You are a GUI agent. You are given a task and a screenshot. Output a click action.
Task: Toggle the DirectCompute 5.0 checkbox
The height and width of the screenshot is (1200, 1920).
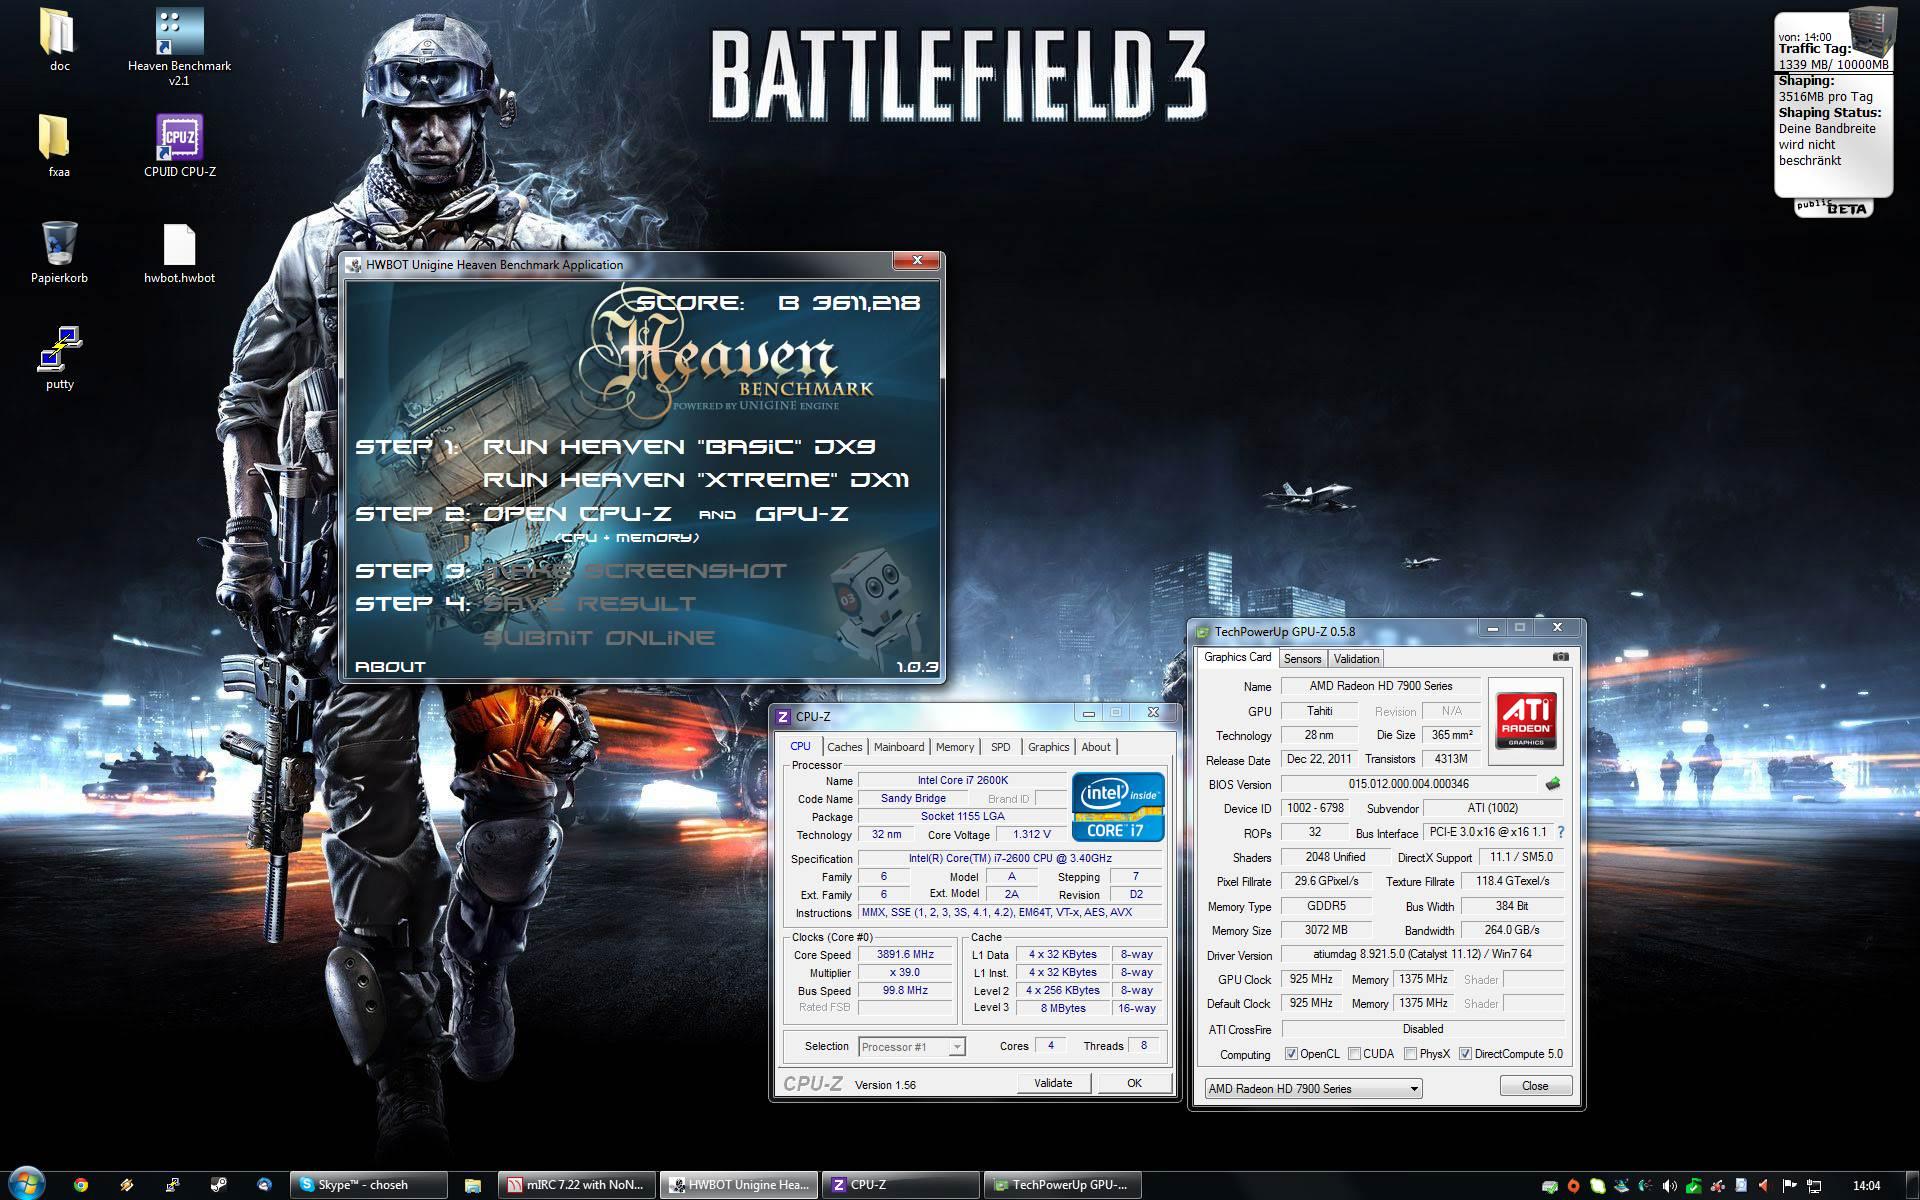[x=1465, y=1054]
